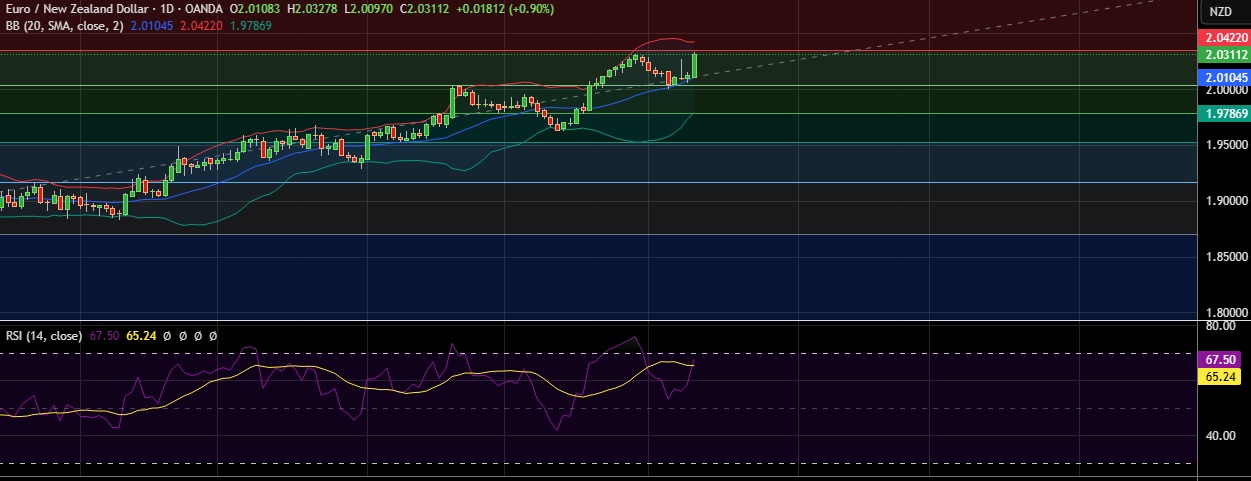This screenshot has width=1251, height=481.
Task: Click the latest green candlestick on the chart
Action: 694,64
